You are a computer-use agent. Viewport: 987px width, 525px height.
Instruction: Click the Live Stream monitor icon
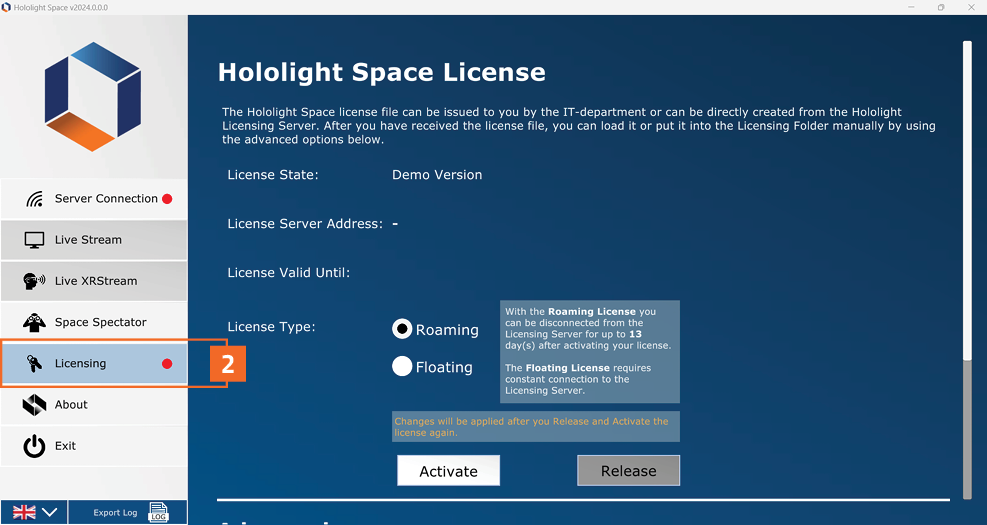tap(34, 240)
